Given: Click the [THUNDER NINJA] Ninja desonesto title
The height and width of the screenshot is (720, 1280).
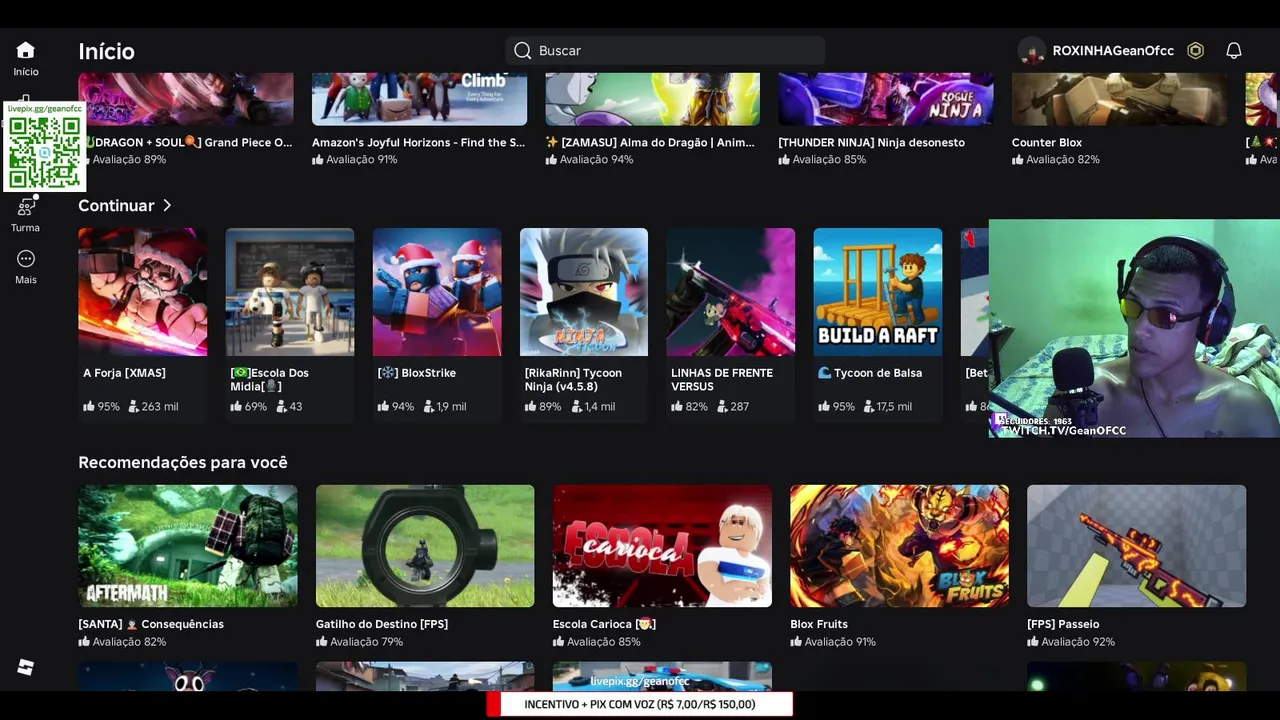Looking at the screenshot, I should [872, 143].
